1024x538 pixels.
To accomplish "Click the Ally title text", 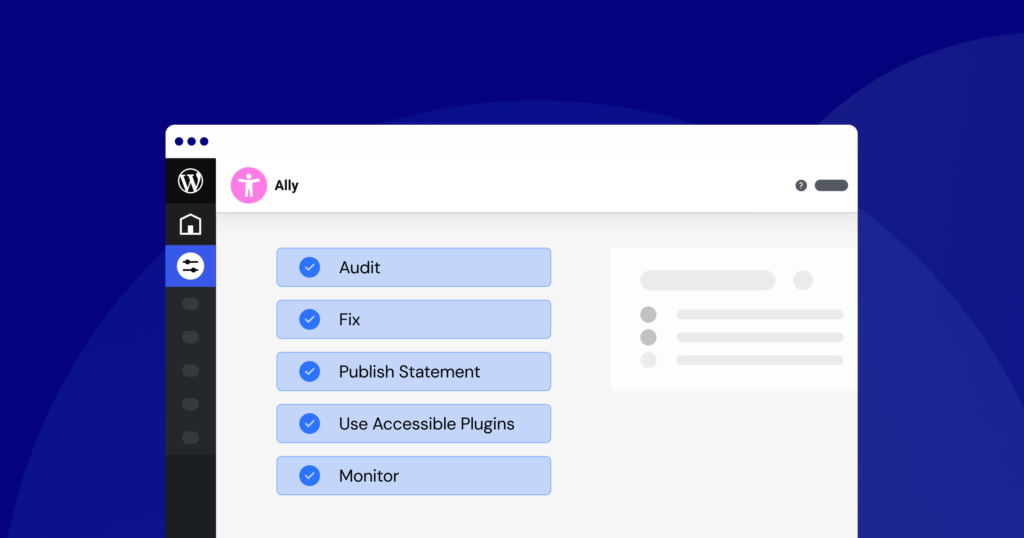I will 287,185.
